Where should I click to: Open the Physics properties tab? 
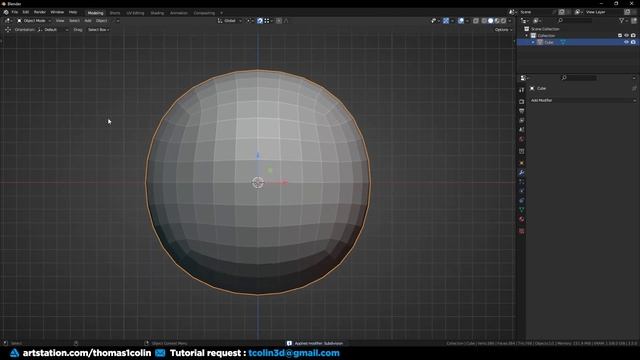click(x=522, y=191)
